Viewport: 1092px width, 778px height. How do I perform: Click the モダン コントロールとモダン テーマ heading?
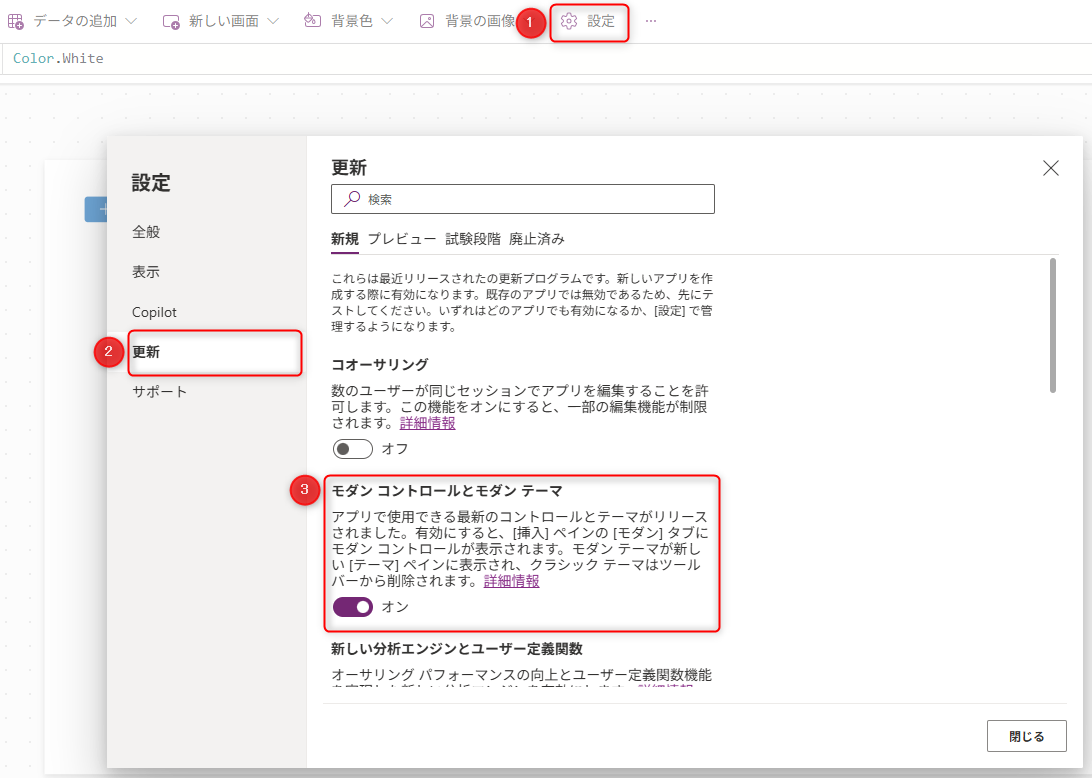[446, 491]
